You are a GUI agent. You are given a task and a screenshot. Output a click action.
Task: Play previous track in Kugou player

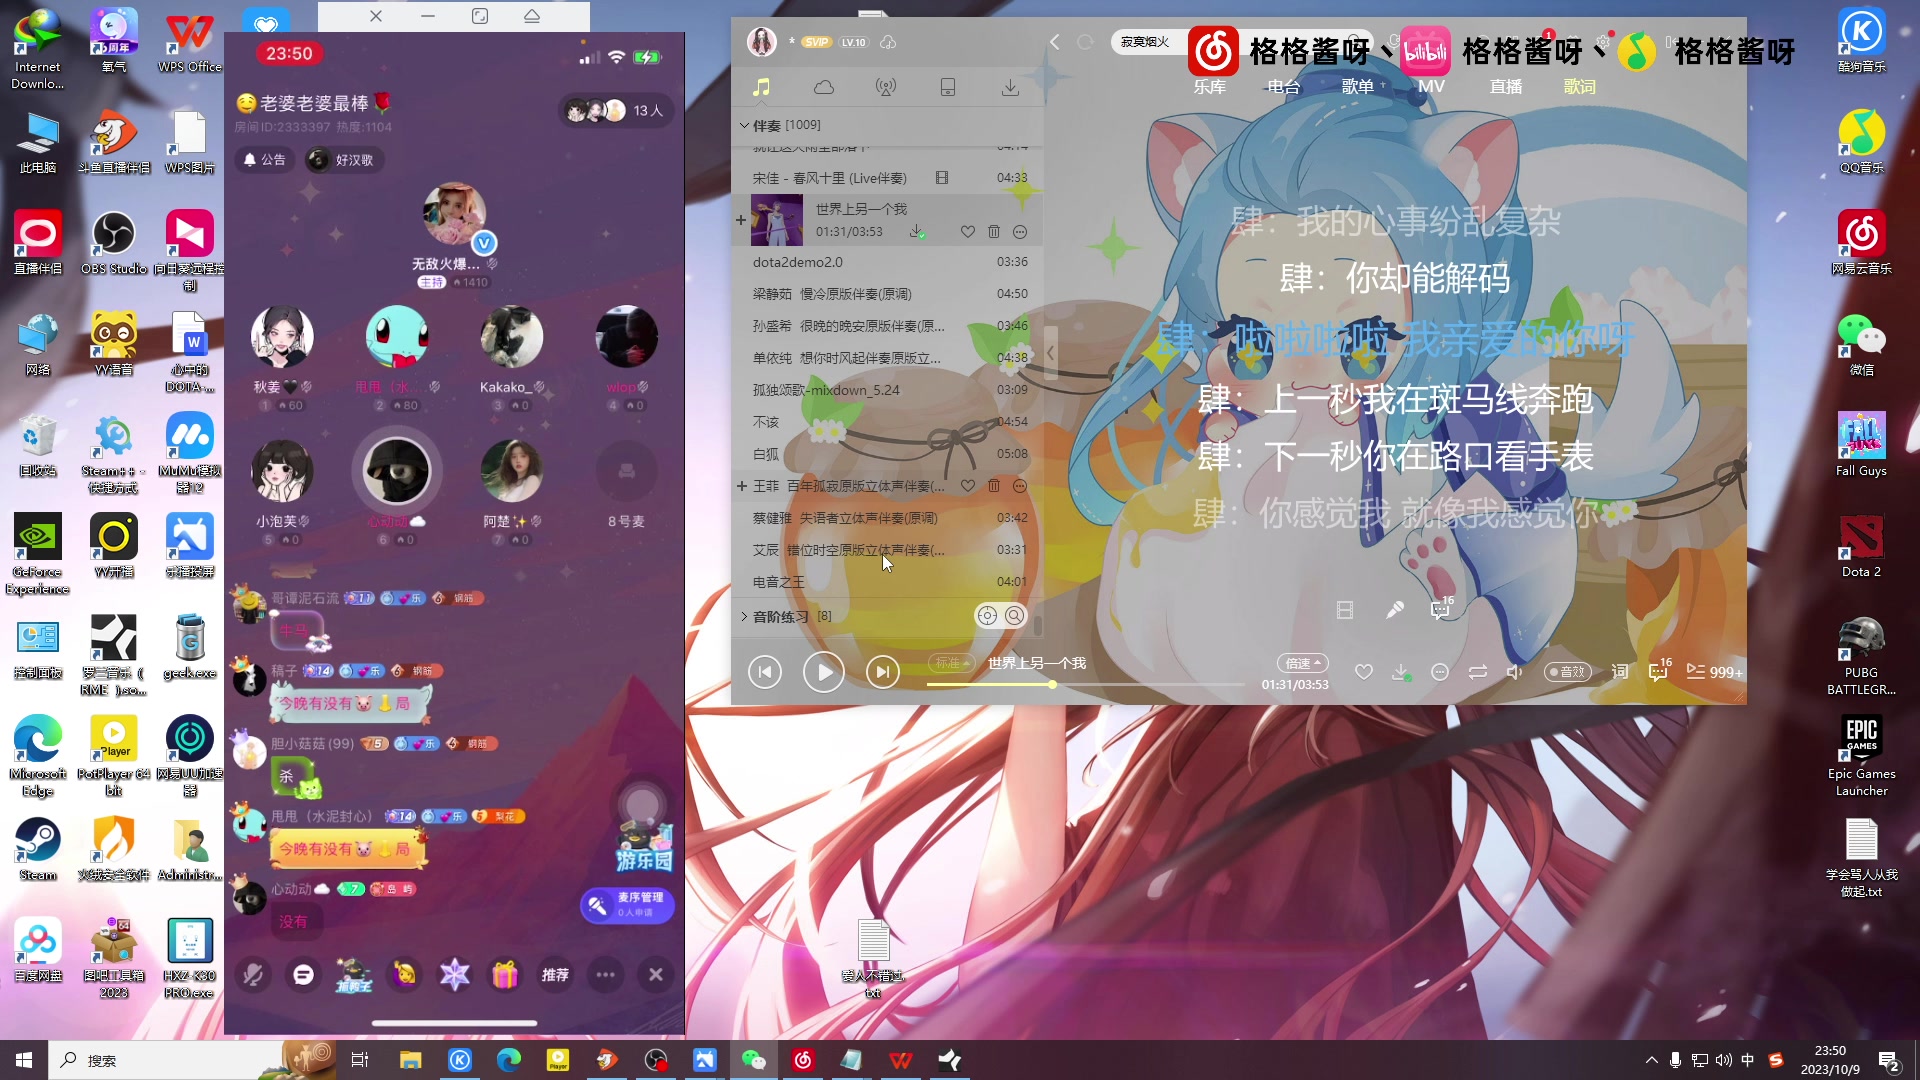pos(765,672)
